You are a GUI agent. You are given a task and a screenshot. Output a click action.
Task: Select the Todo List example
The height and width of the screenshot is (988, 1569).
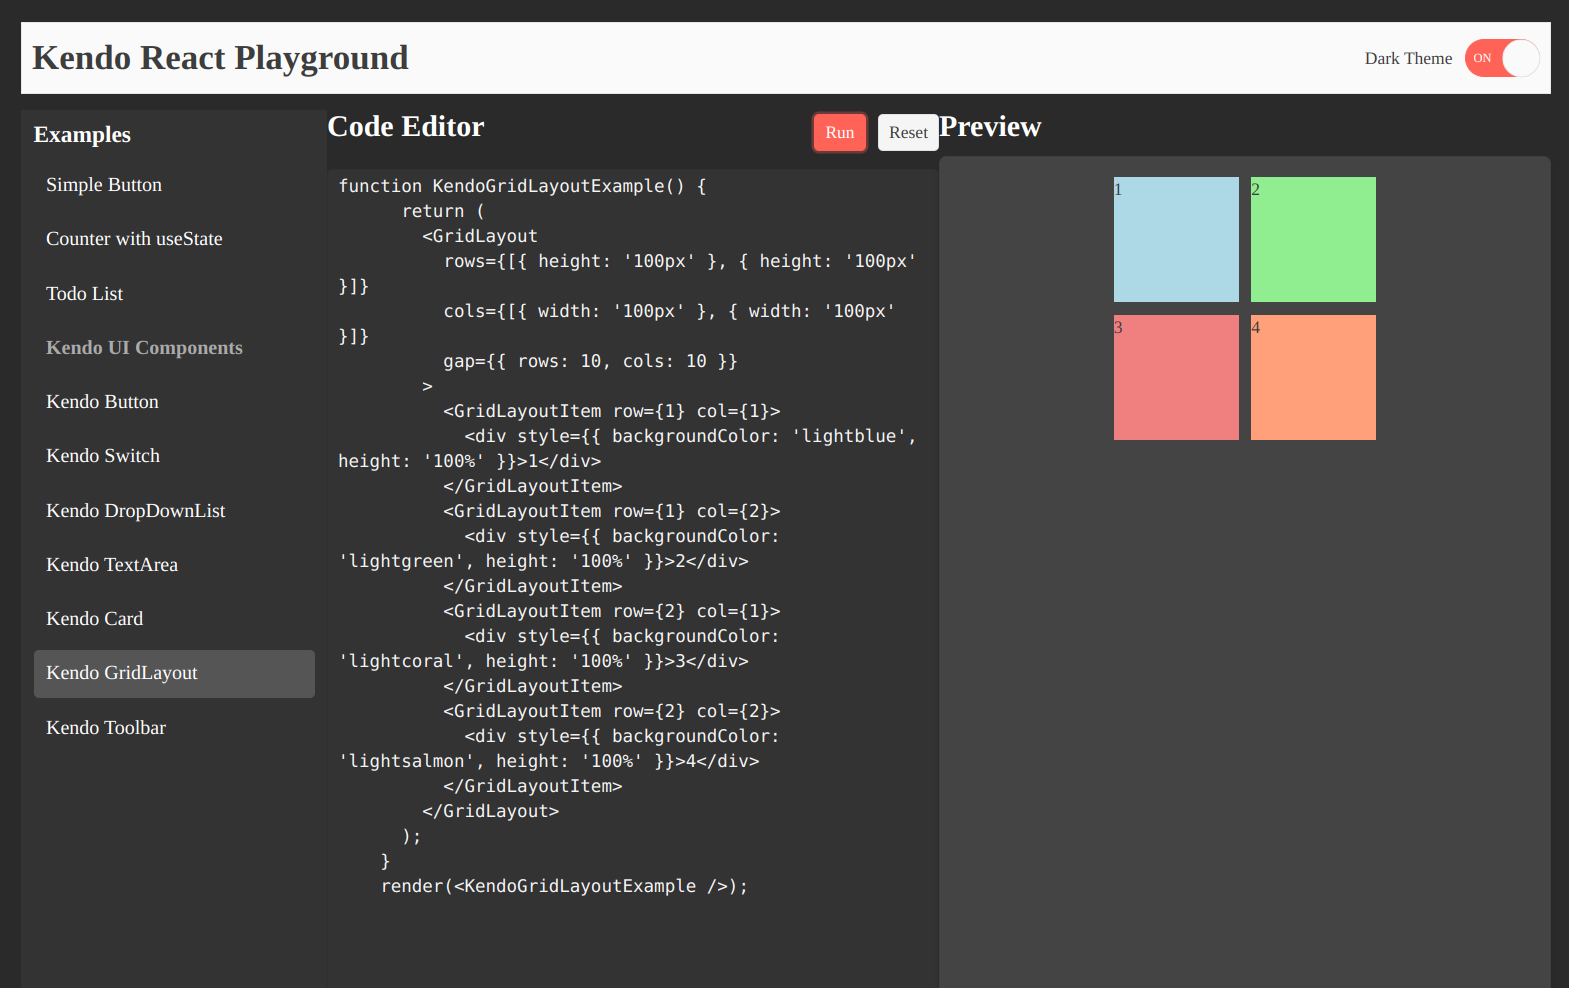(174, 294)
